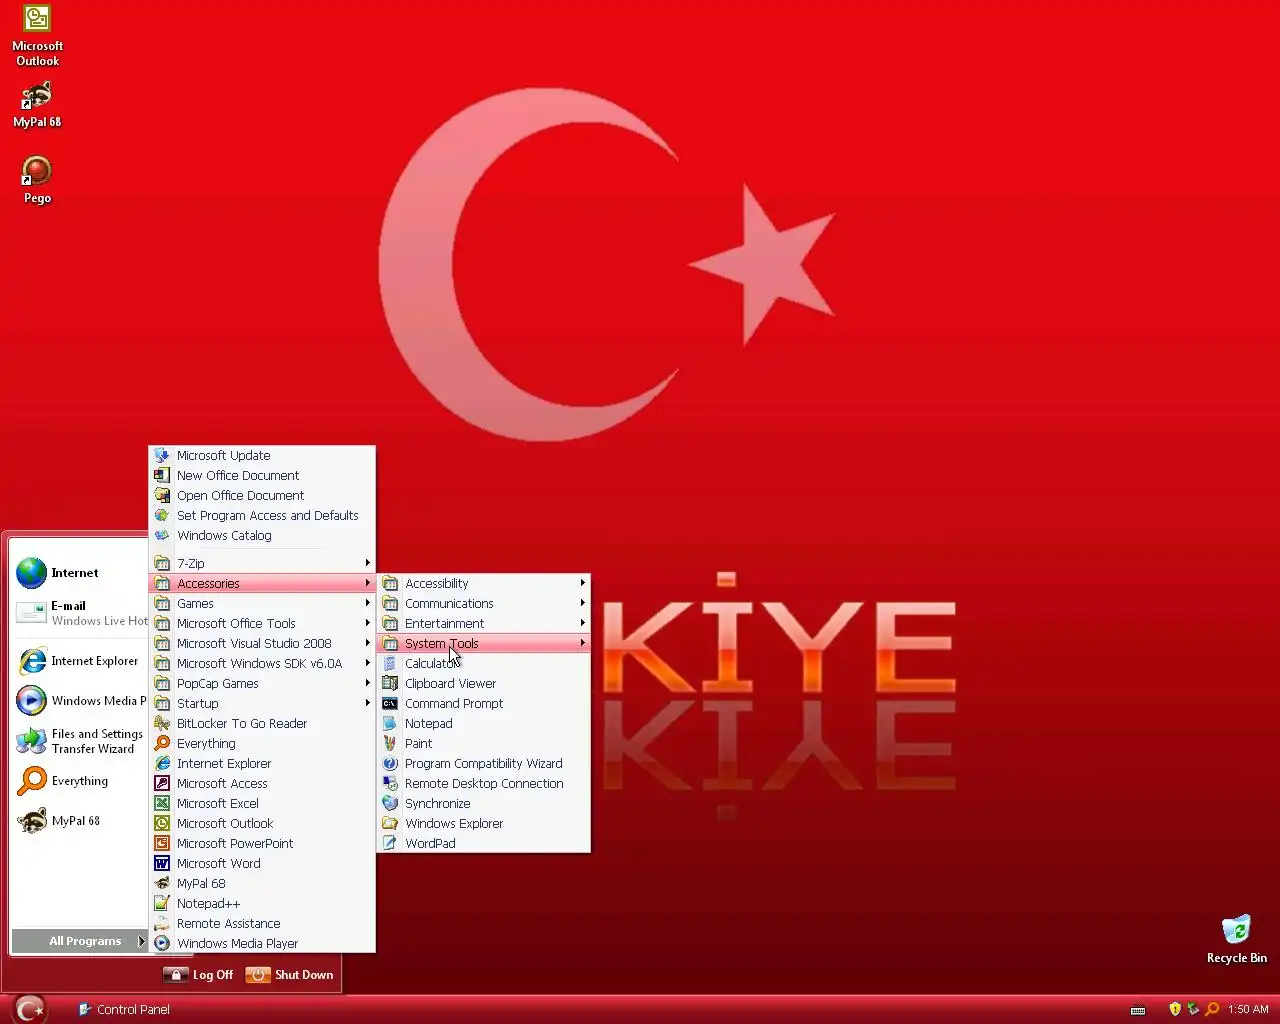Launch Windows Media Player from programs list
The image size is (1280, 1024).
click(262, 943)
